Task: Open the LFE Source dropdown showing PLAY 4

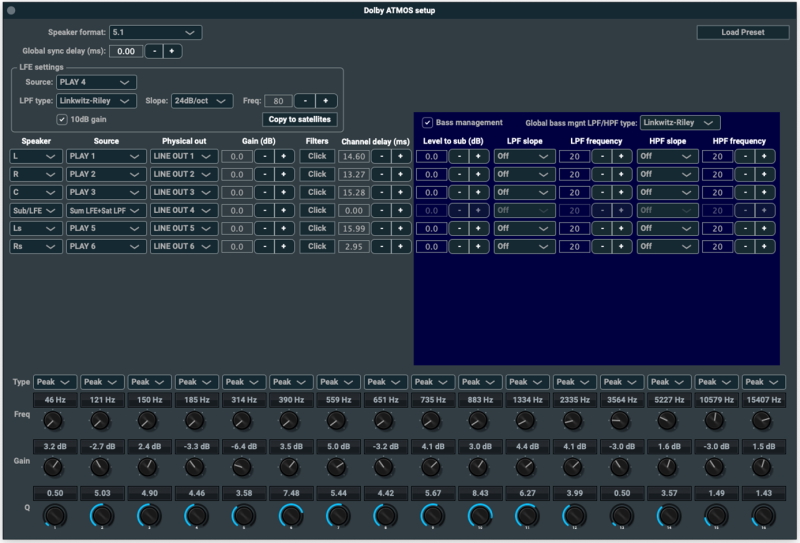Action: tap(96, 82)
